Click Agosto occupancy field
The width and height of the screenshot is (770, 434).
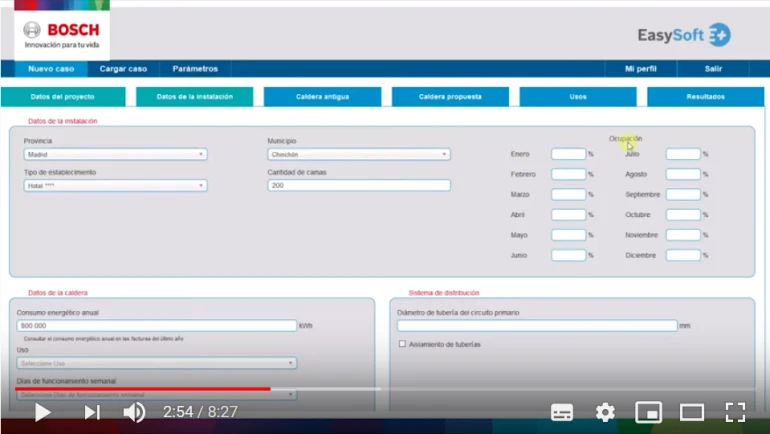pos(683,174)
